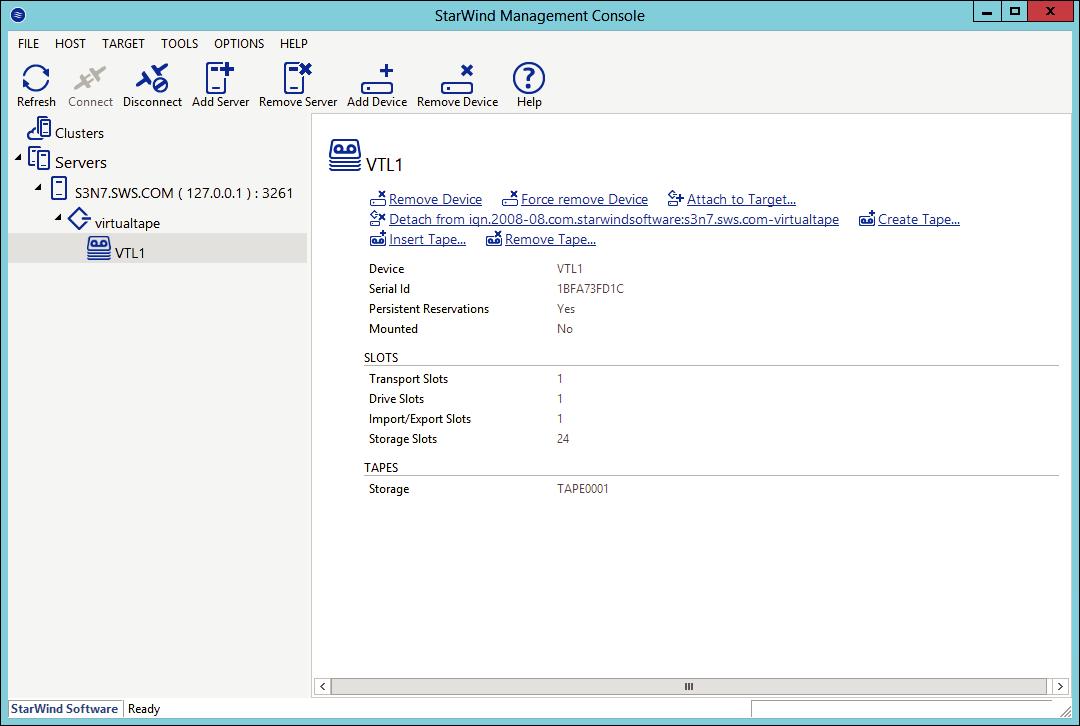Click the virtualtape target diamond icon
Viewport: 1080px width, 726px height.
pyautogui.click(x=79, y=219)
